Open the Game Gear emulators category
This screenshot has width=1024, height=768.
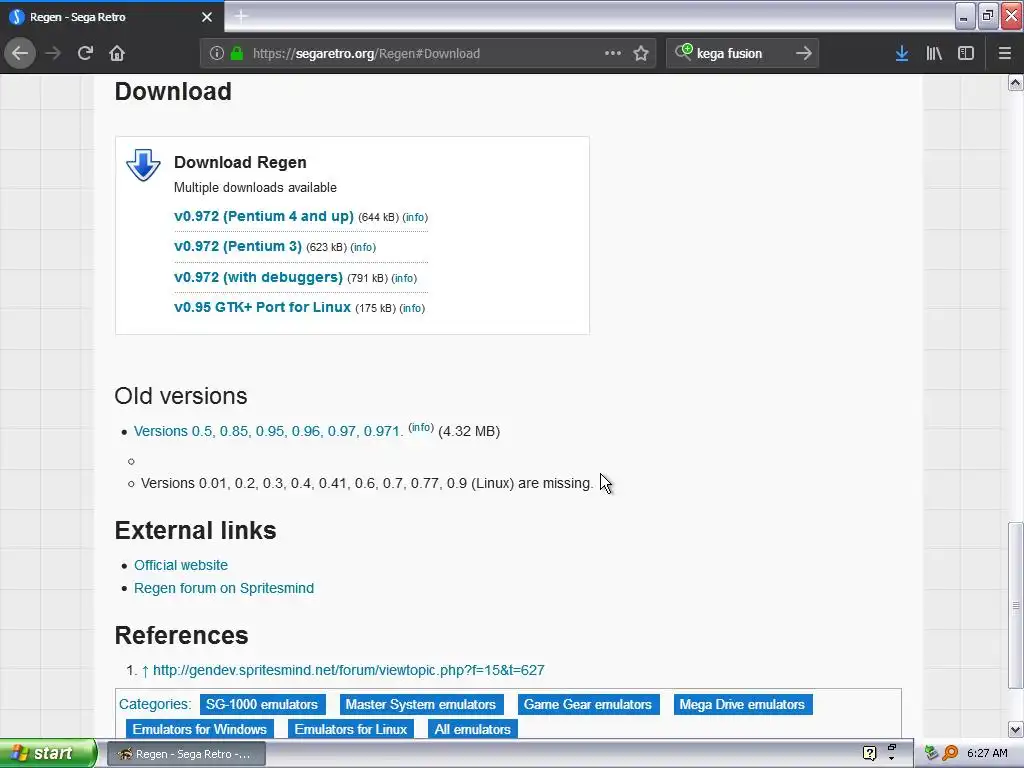point(588,705)
